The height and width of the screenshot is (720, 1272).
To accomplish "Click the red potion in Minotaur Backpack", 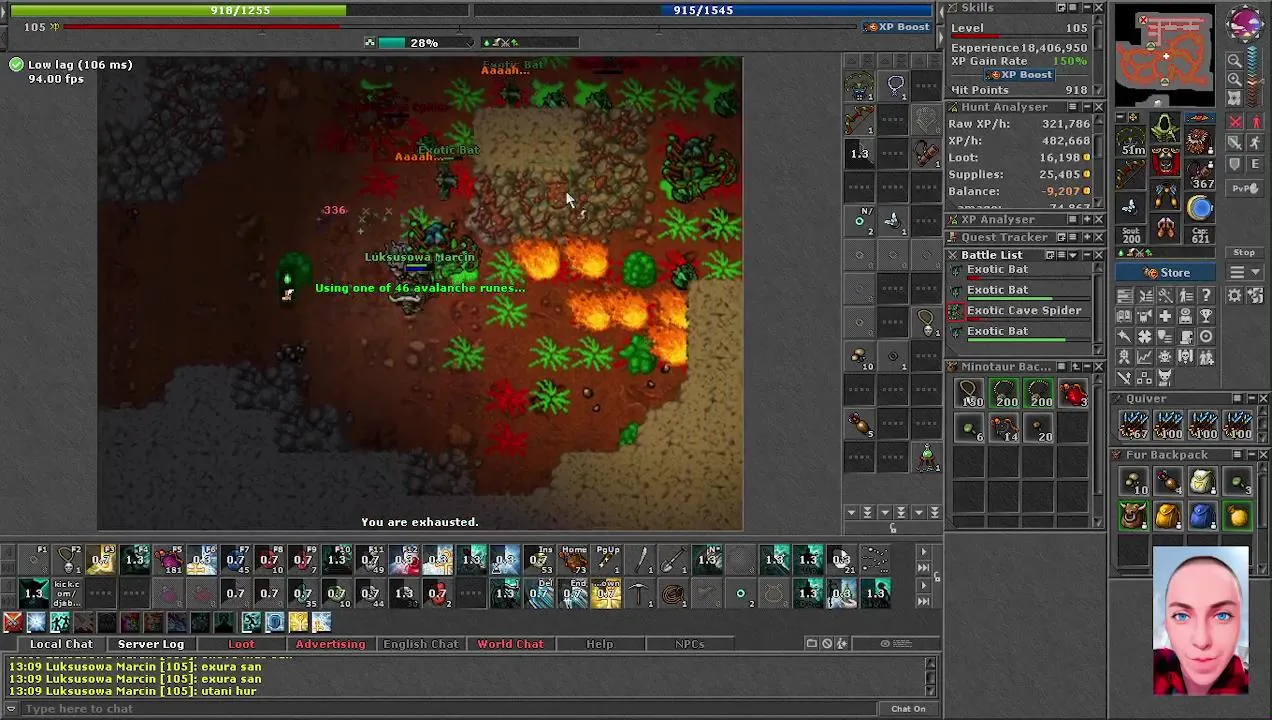I will (1072, 395).
